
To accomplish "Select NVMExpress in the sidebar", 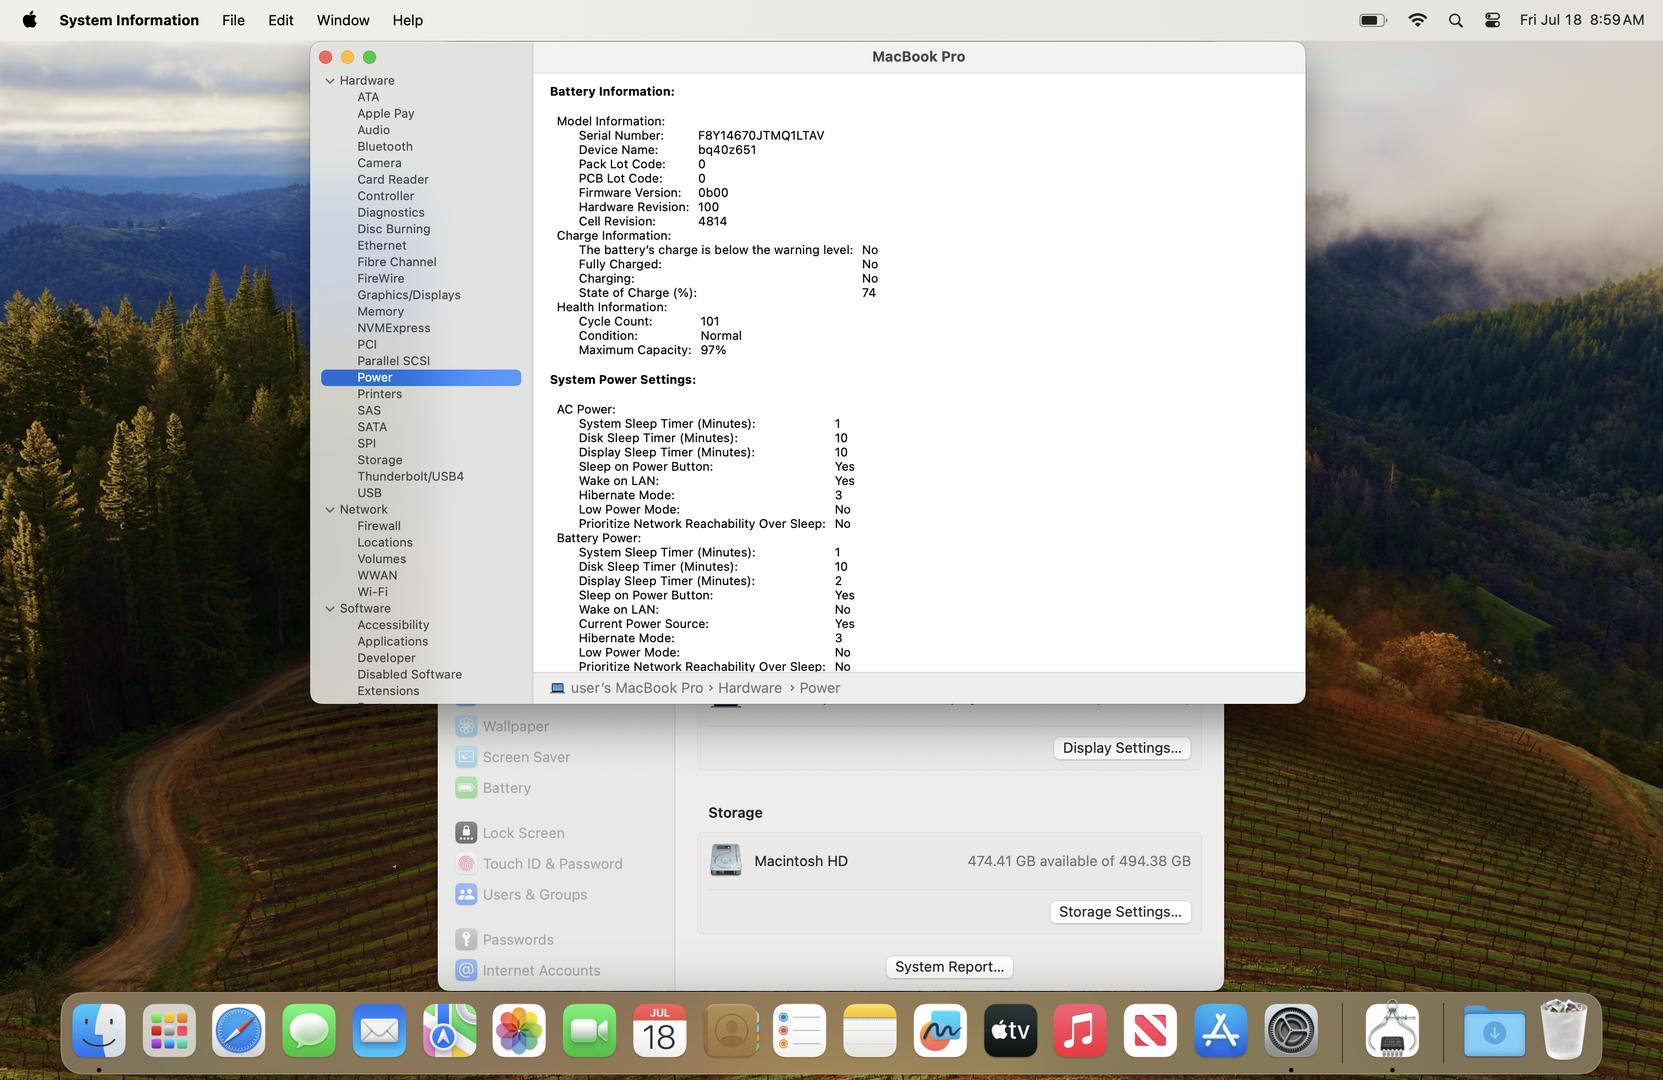I will pos(394,328).
